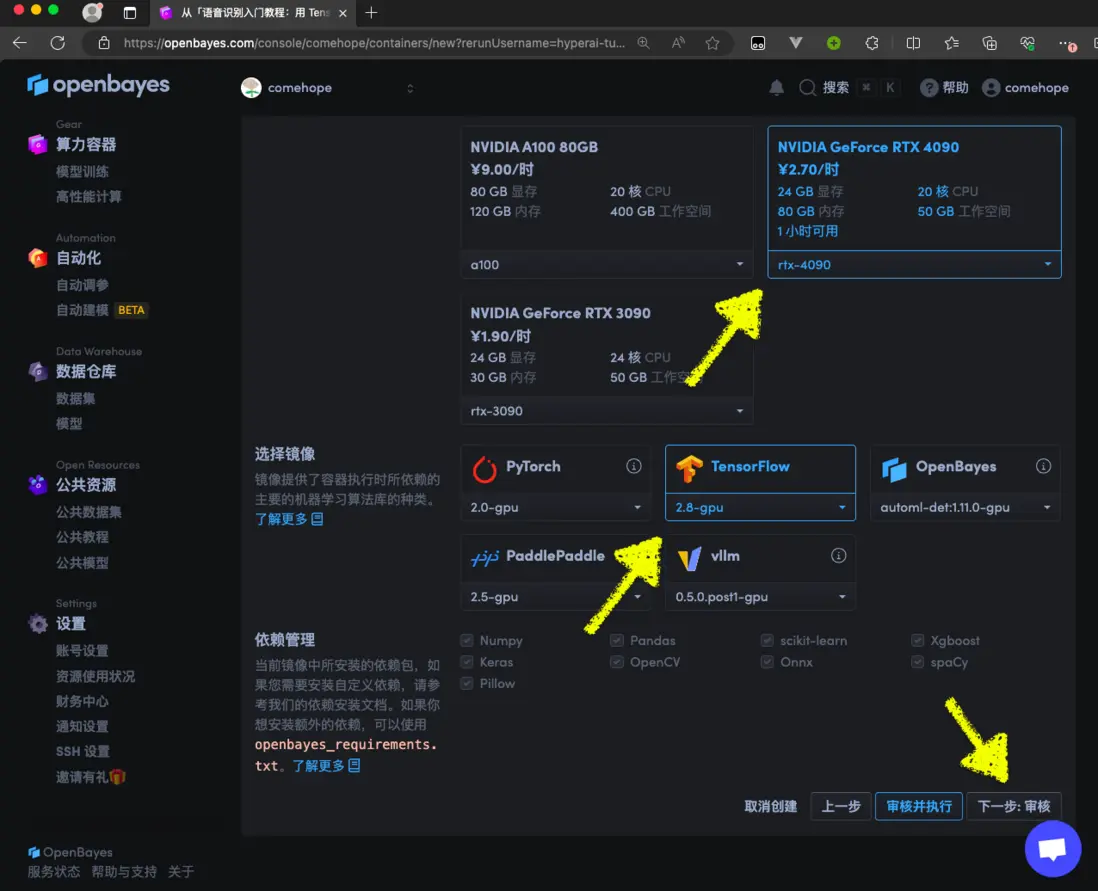Open the rtx-4090 resource dropdown
This screenshot has width=1098, height=891.
[x=915, y=264]
